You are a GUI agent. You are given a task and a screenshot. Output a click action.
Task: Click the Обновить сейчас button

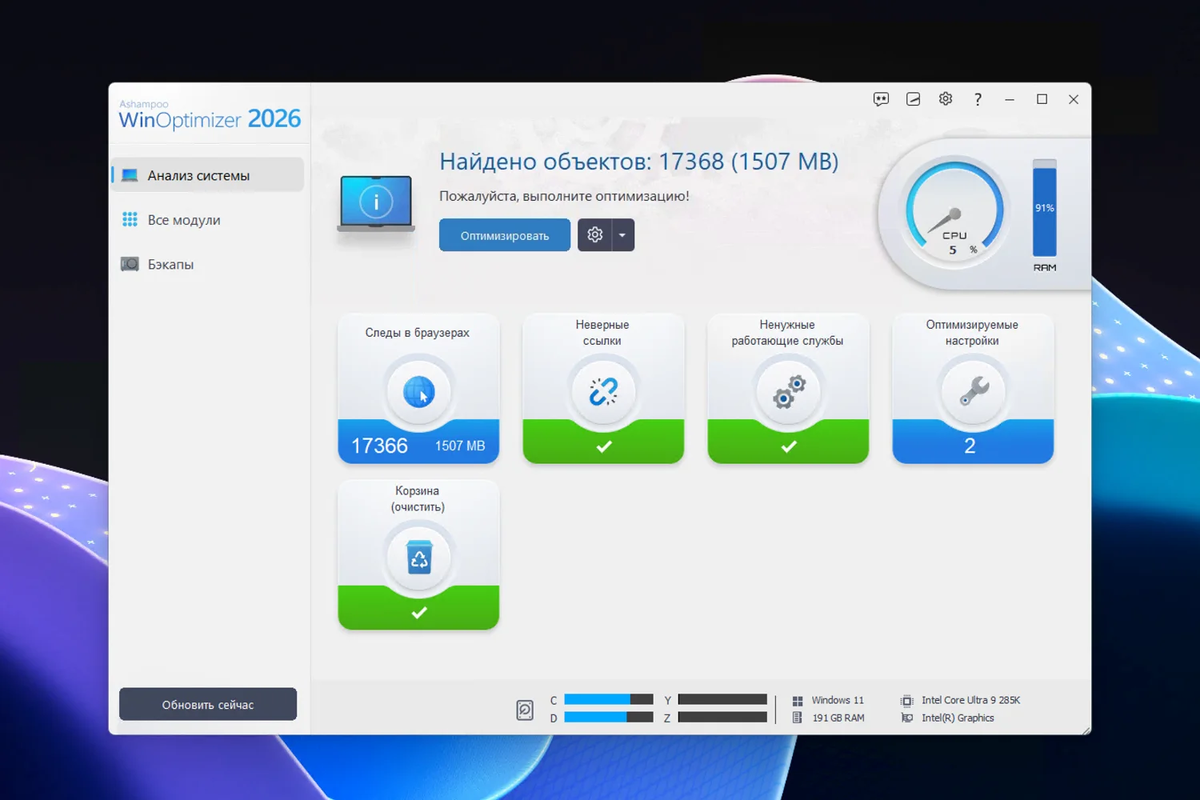point(208,704)
